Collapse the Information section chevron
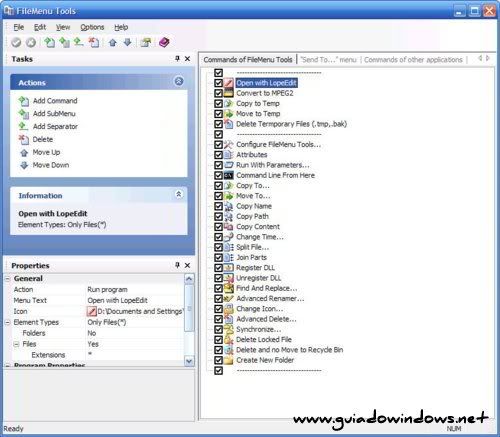 179,194
